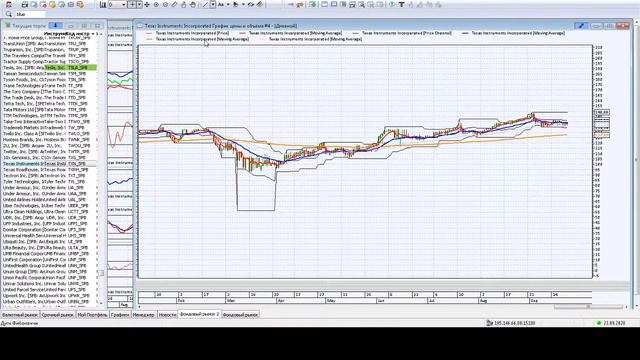Select the Tesla, Inc. TSLA_SPB row
This screenshot has width=640, height=360.
49,67
